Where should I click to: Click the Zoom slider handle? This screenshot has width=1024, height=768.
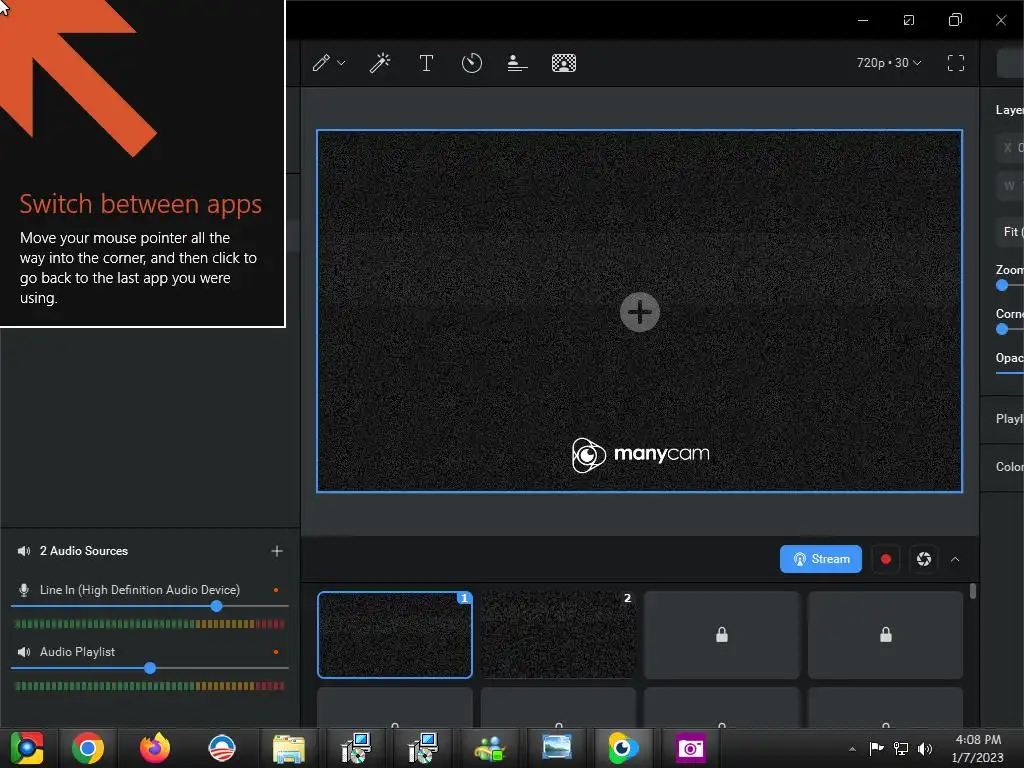coord(1002,285)
